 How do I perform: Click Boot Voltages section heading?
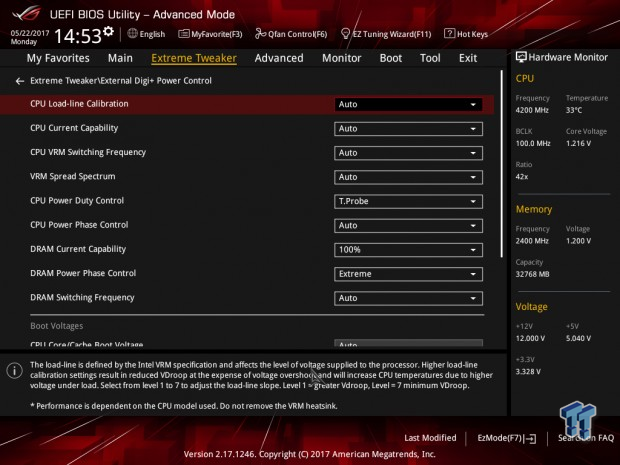(57, 326)
